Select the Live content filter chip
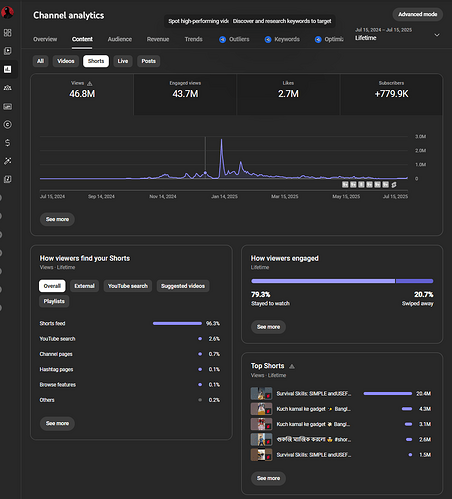The height and width of the screenshot is (499, 452). pos(123,61)
